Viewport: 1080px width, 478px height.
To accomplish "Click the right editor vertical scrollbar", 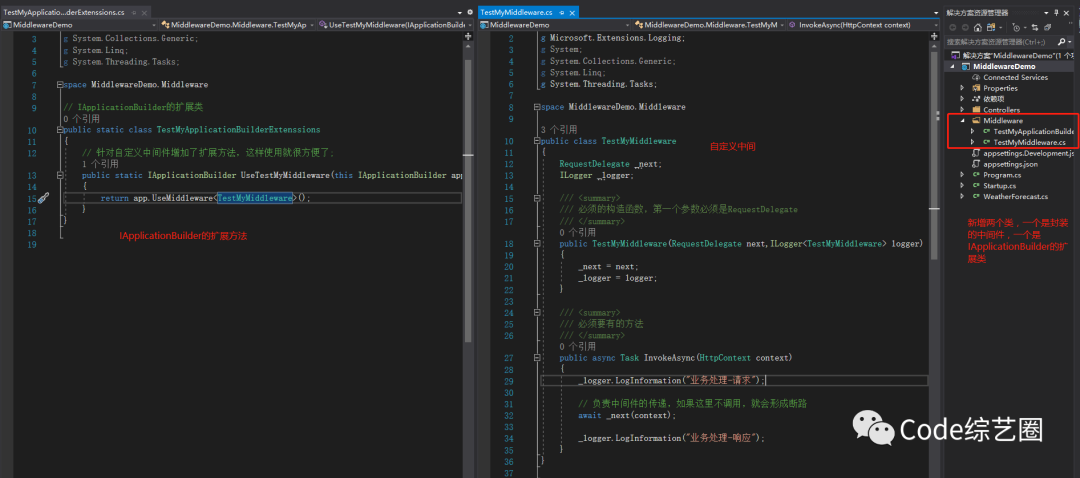I will (934, 158).
